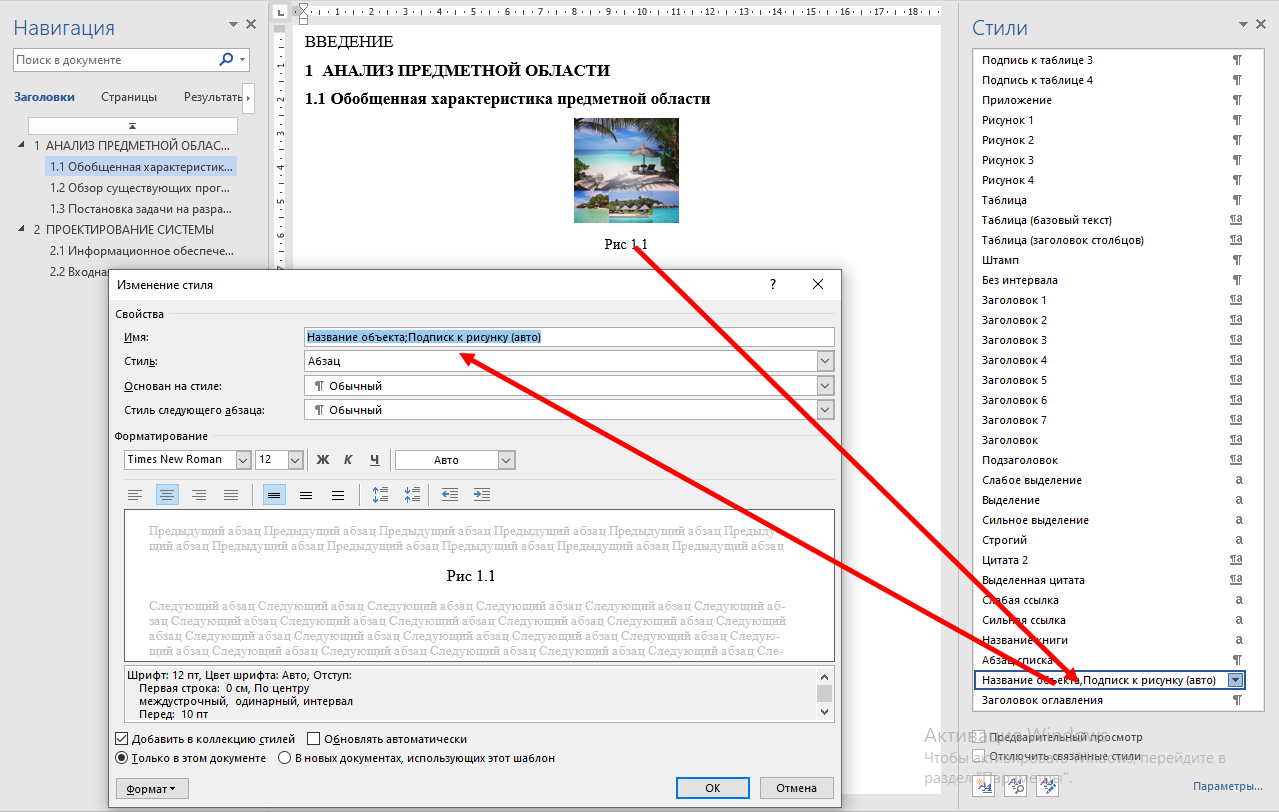1279x812 pixels.
Task: Toggle italic (К) formatting button
Action: pyautogui.click(x=349, y=460)
